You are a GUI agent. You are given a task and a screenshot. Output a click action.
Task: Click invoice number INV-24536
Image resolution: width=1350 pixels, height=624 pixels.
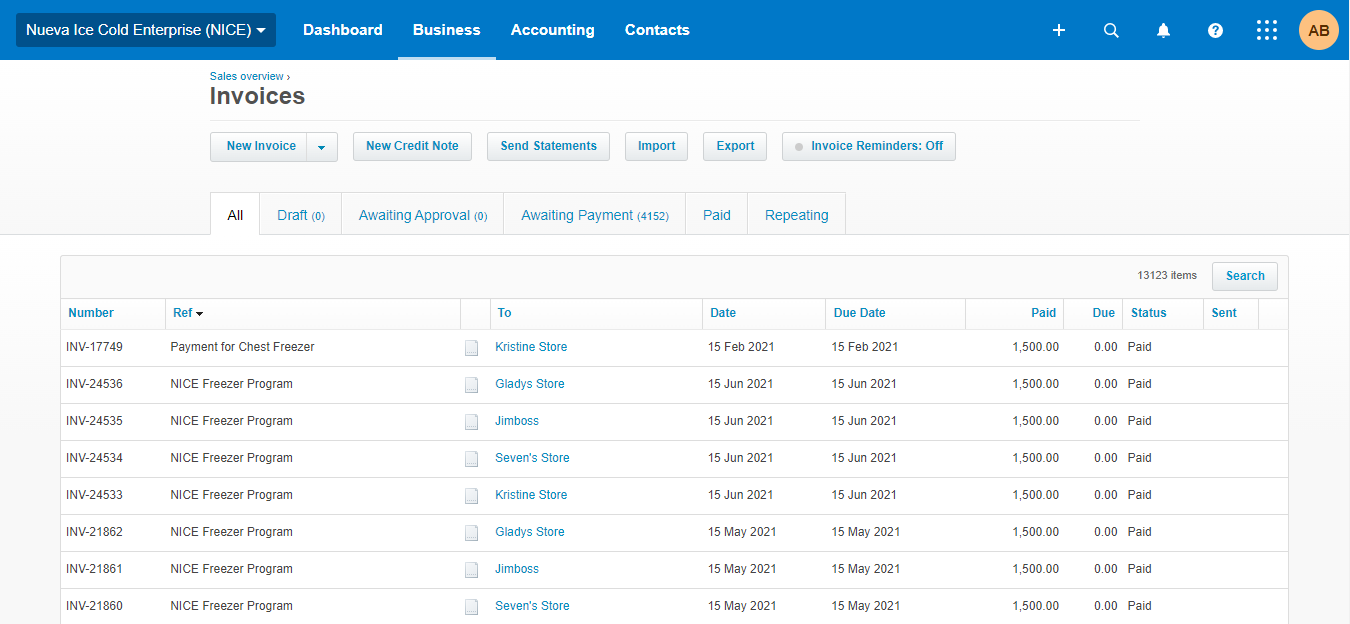click(x=94, y=384)
